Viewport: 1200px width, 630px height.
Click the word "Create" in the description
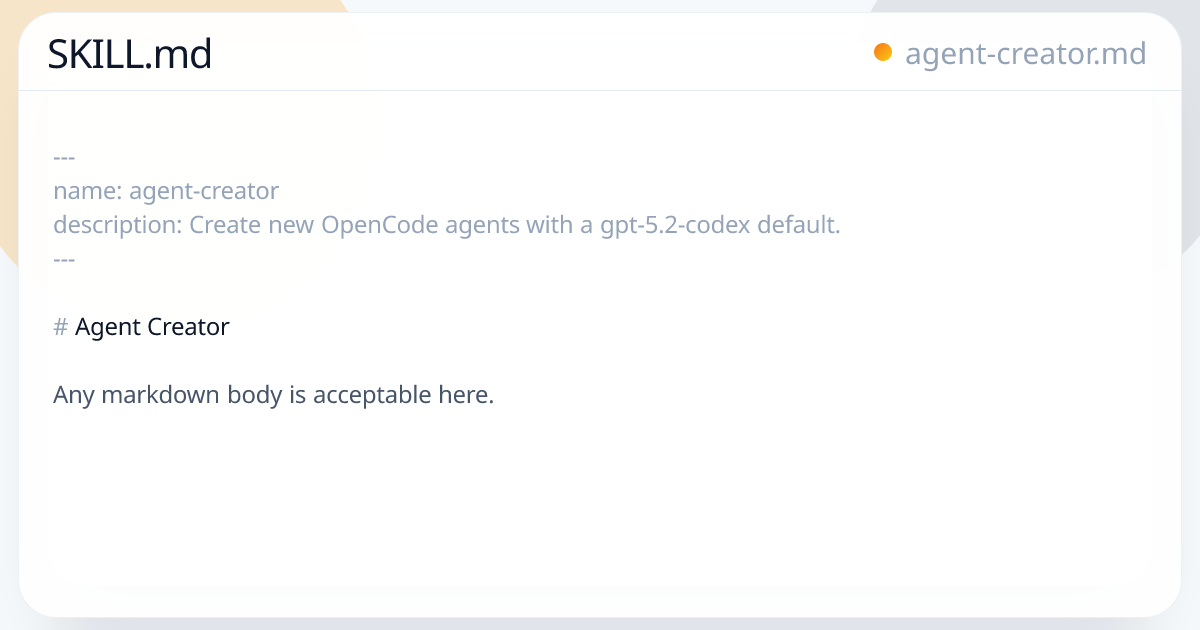point(225,225)
